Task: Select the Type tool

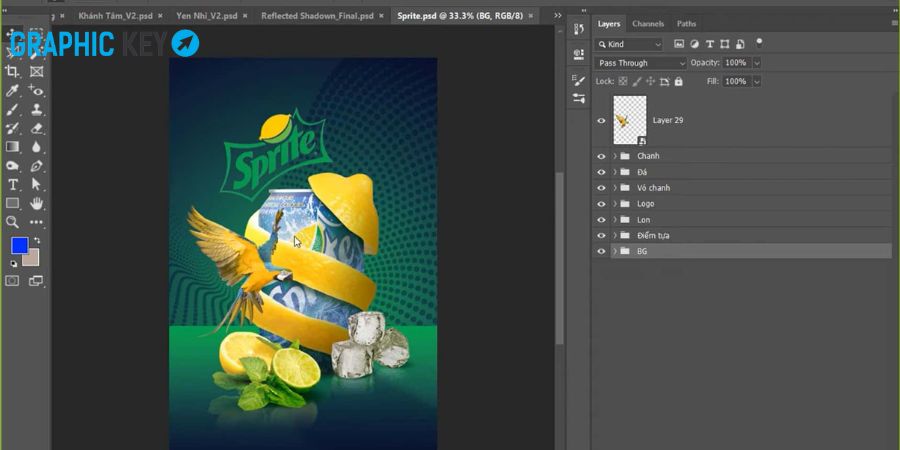Action: click(12, 184)
